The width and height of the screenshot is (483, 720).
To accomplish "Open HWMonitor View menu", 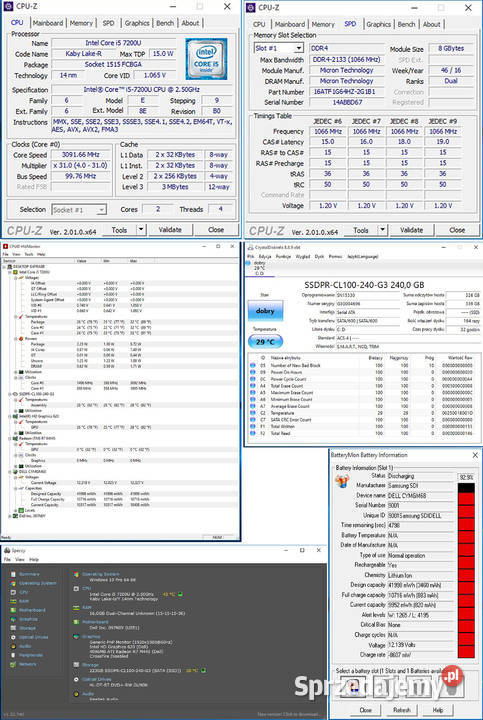I will coord(17,254).
